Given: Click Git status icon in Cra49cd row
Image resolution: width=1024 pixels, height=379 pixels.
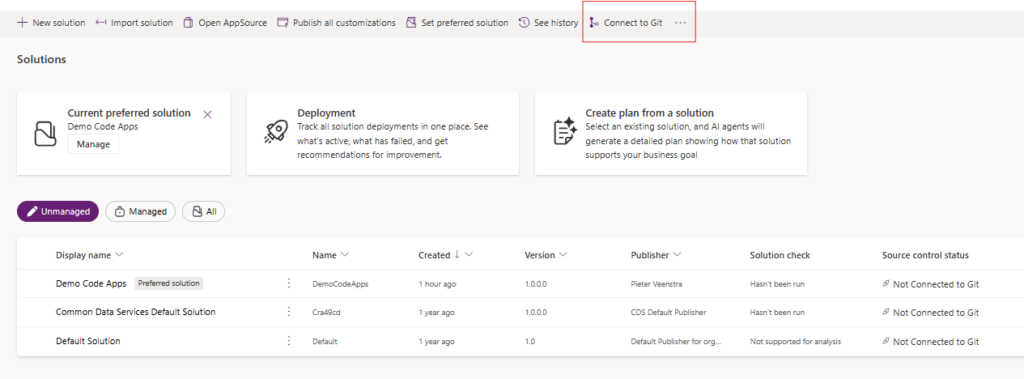Looking at the screenshot, I should [x=886, y=312].
